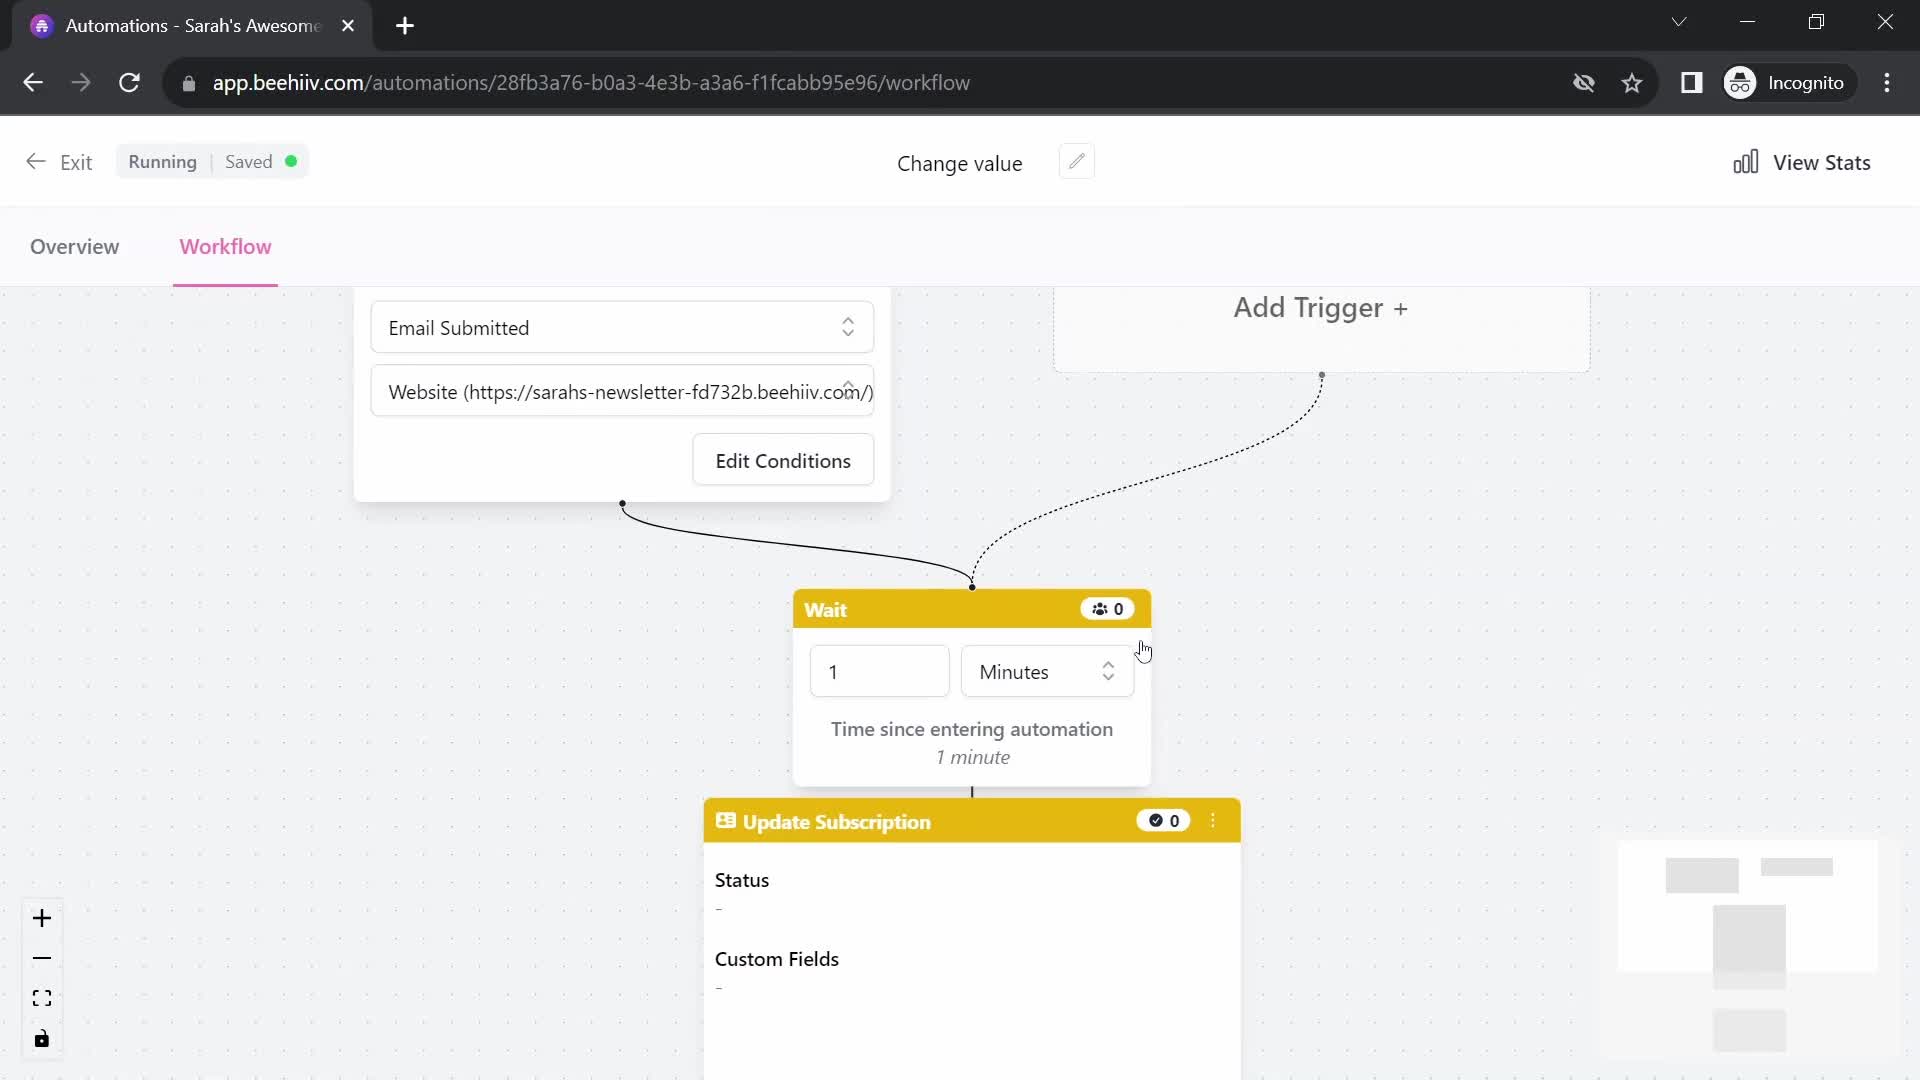The width and height of the screenshot is (1920, 1080).
Task: Click the Workflow tab
Action: coord(225,247)
